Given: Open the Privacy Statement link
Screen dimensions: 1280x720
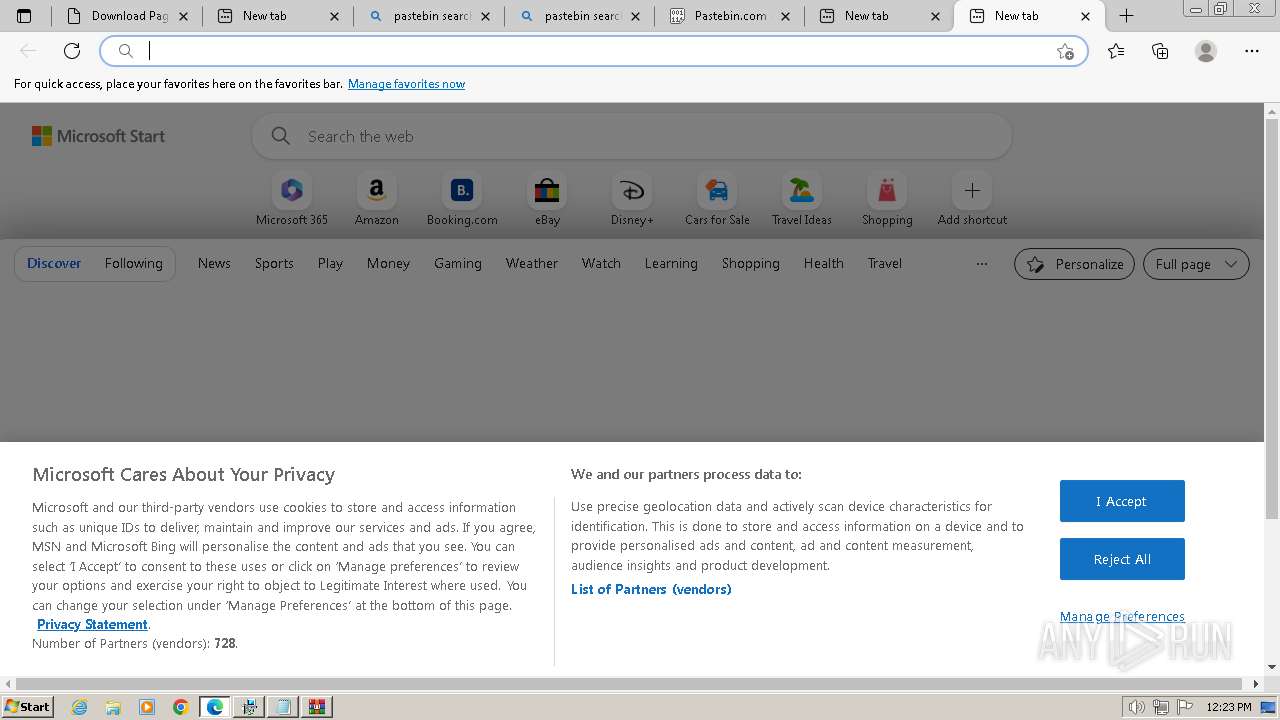Looking at the screenshot, I should (92, 625).
